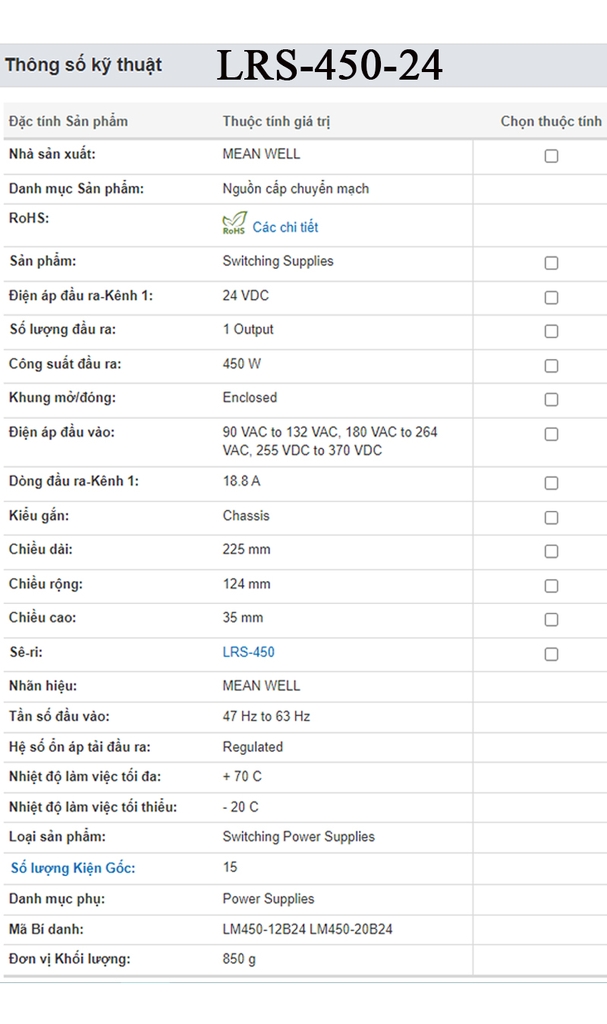Screen dimensions: 607x1024
Task: Tick the 35 mm height checkbox
Action: [x=551, y=620]
